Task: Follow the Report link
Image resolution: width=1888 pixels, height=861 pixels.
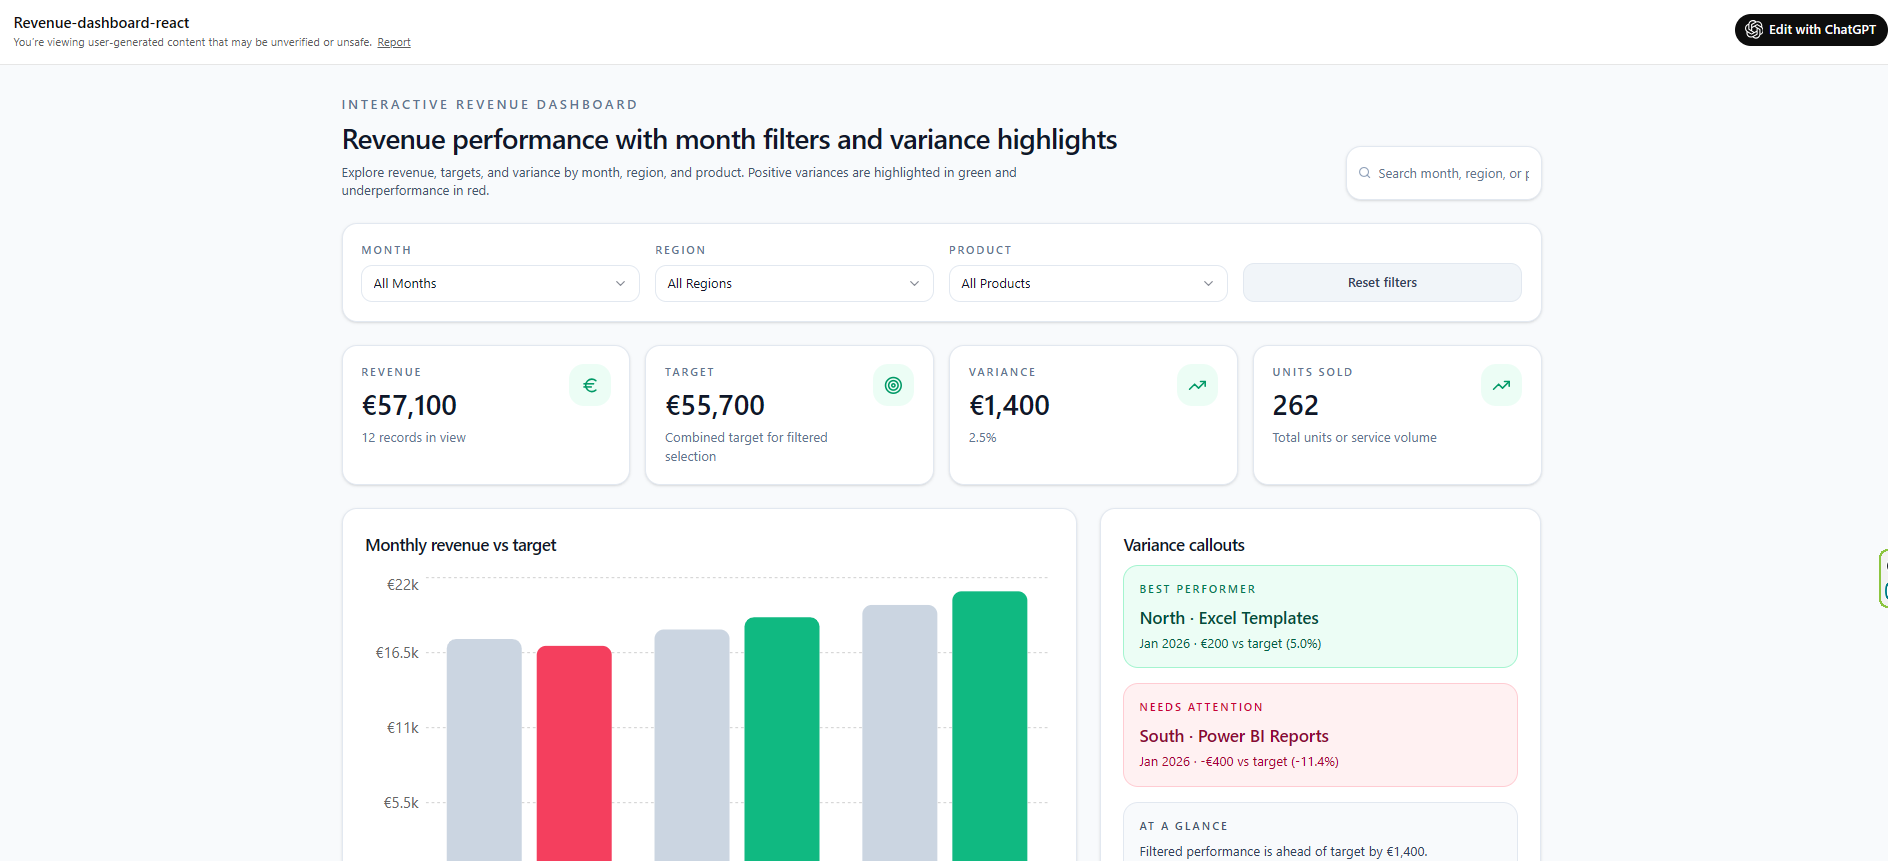Action: [394, 42]
